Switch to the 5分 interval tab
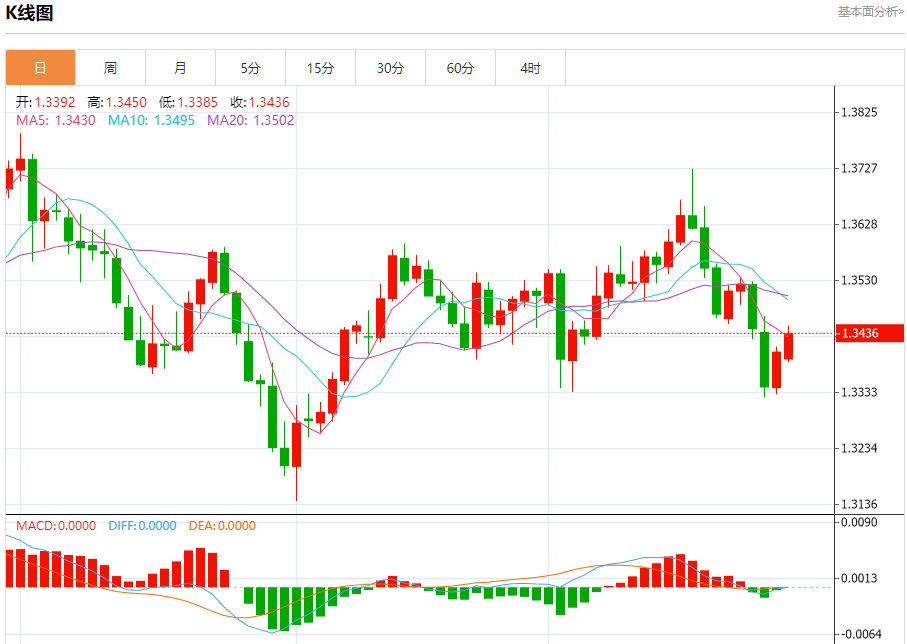The width and height of the screenshot is (907, 644). (x=250, y=68)
